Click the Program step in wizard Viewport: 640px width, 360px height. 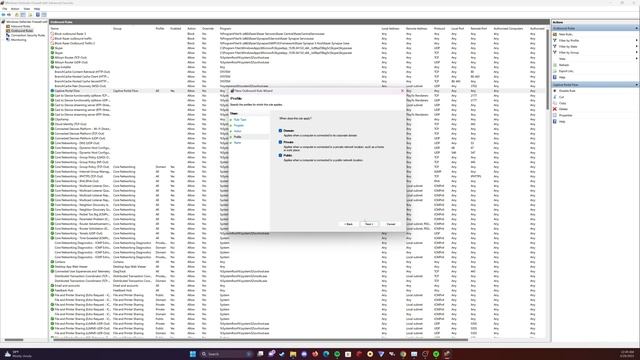click(x=239, y=125)
